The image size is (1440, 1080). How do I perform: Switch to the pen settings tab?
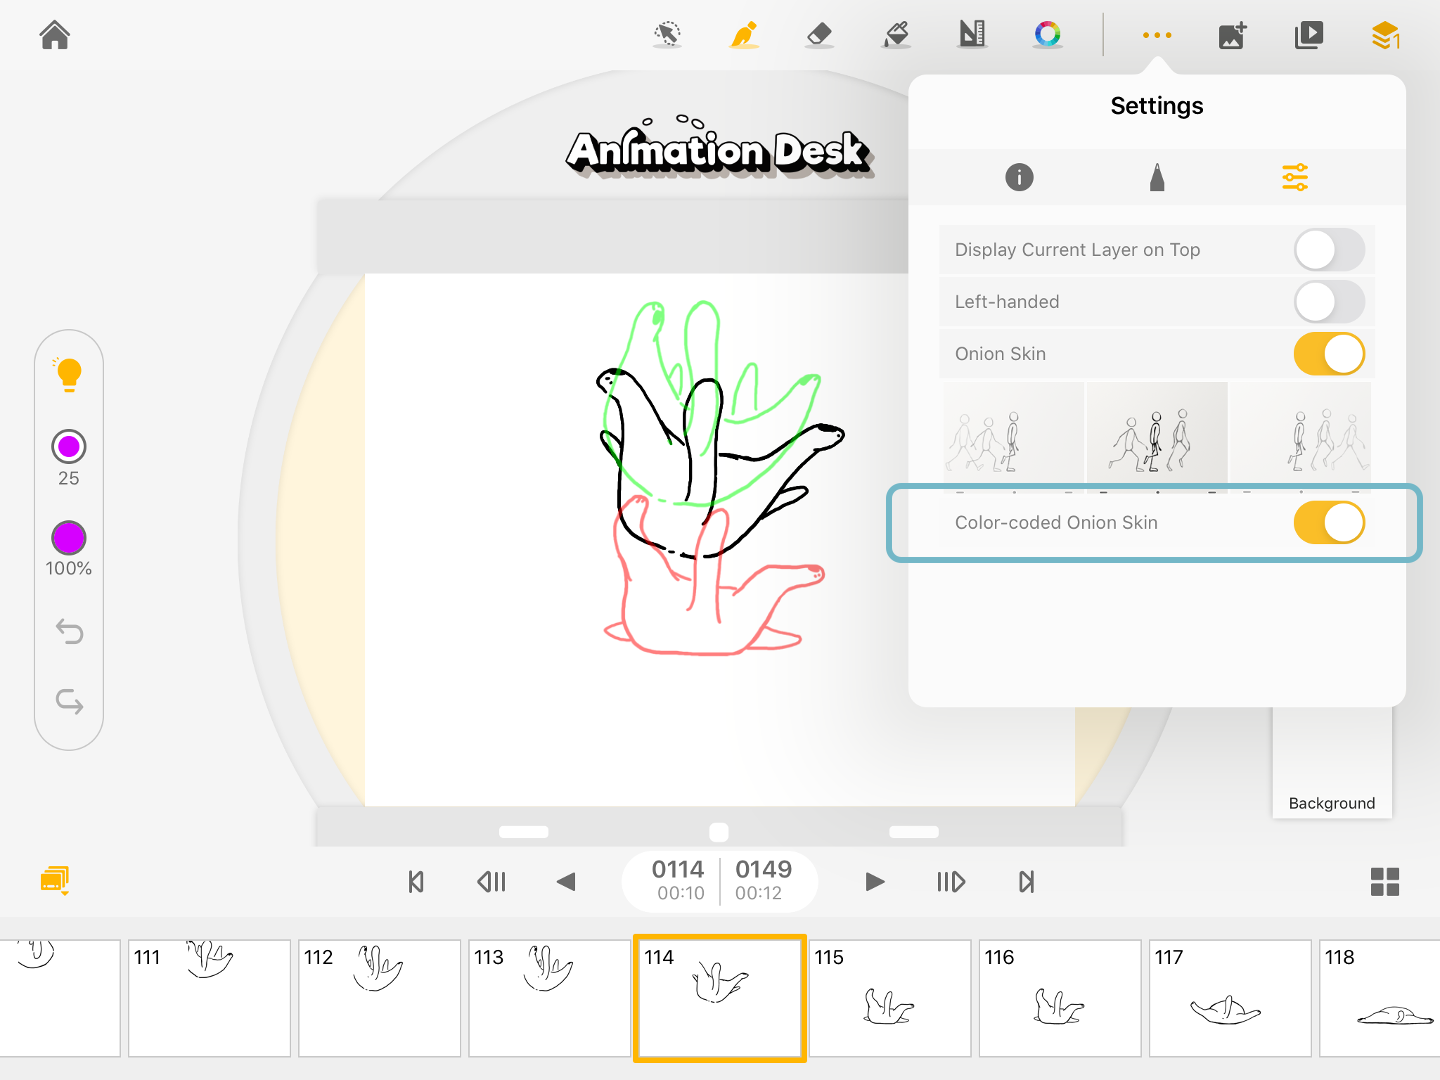(1157, 178)
